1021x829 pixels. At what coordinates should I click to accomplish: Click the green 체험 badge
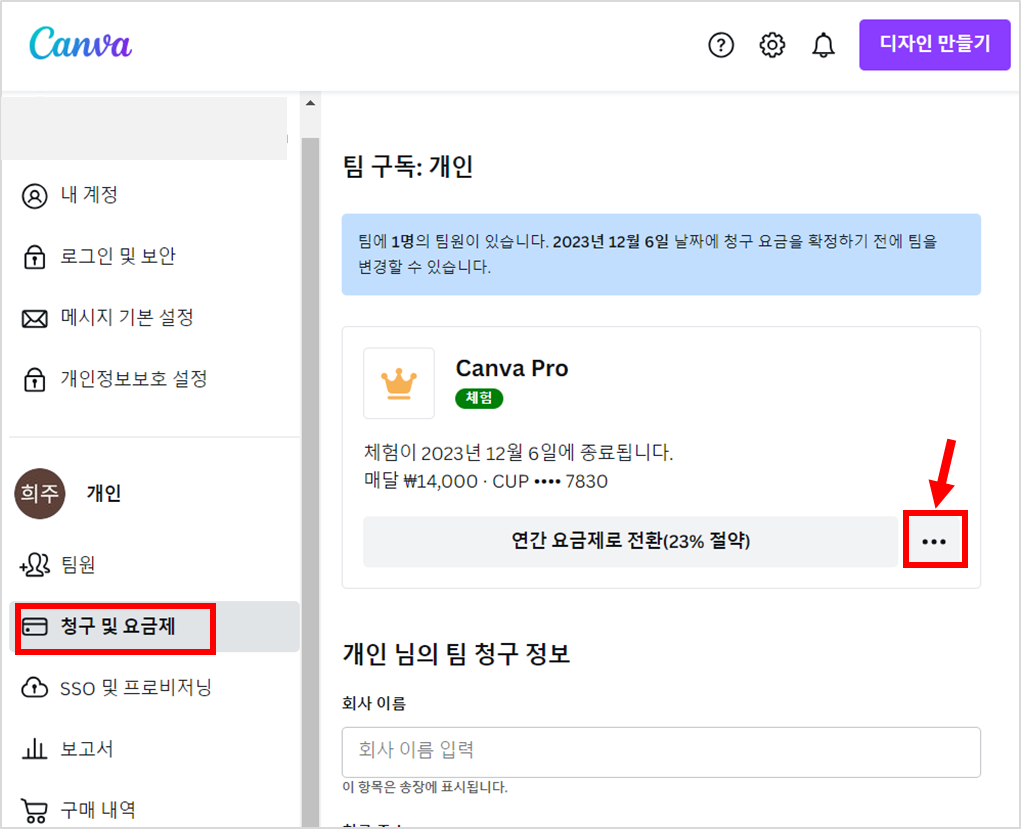point(479,398)
